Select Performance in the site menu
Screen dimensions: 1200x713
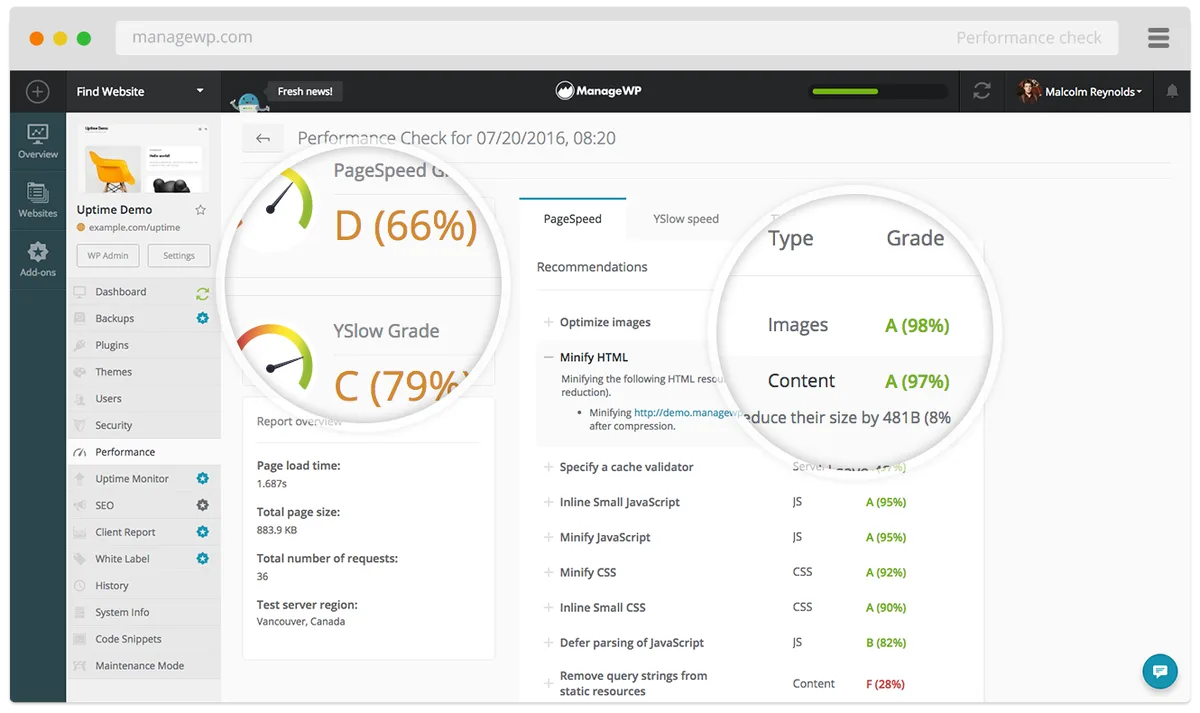pyautogui.click(x=125, y=452)
